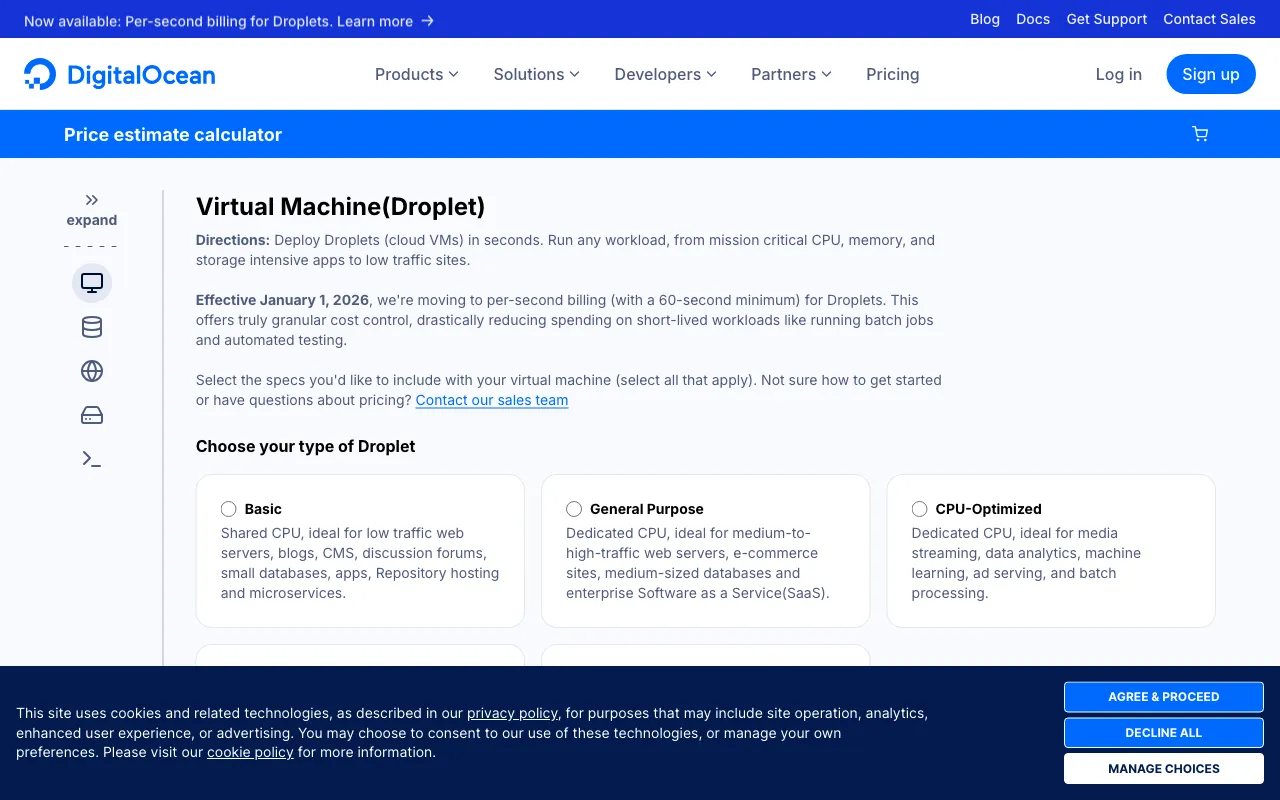1280x800 pixels.
Task: Click the Sign up button
Action: click(x=1211, y=74)
